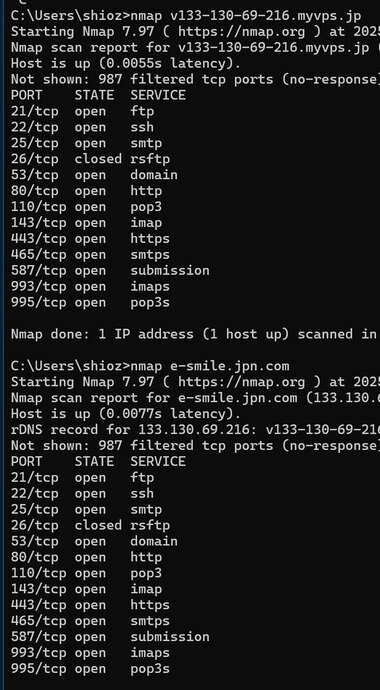Click the 995/tcp pop3s entry at bottom
Screen dimensions: 380x690
(90, 668)
